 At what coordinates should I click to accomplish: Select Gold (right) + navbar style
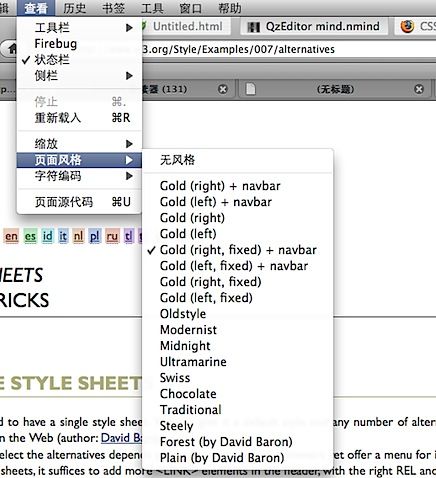237,186
